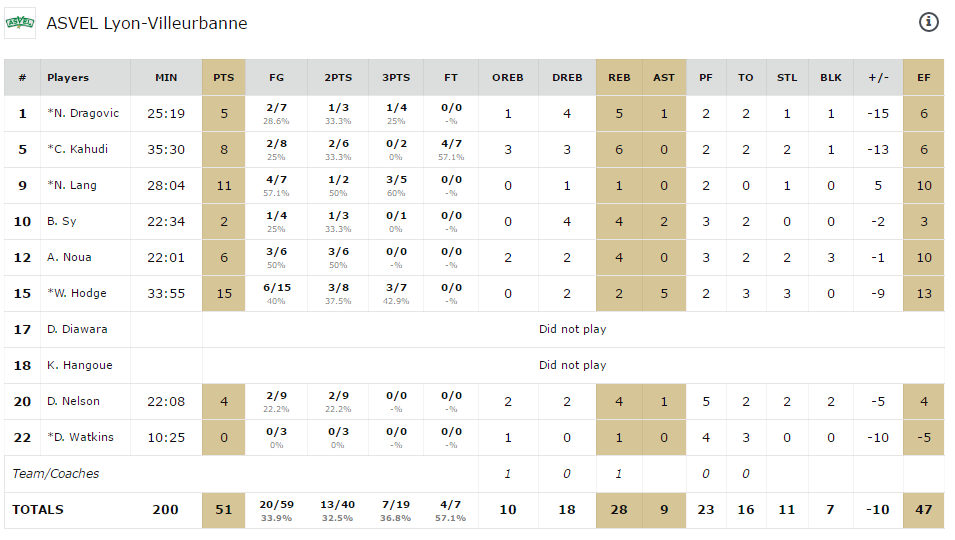Click the REB column header
This screenshot has width=955, height=540.
[619, 78]
